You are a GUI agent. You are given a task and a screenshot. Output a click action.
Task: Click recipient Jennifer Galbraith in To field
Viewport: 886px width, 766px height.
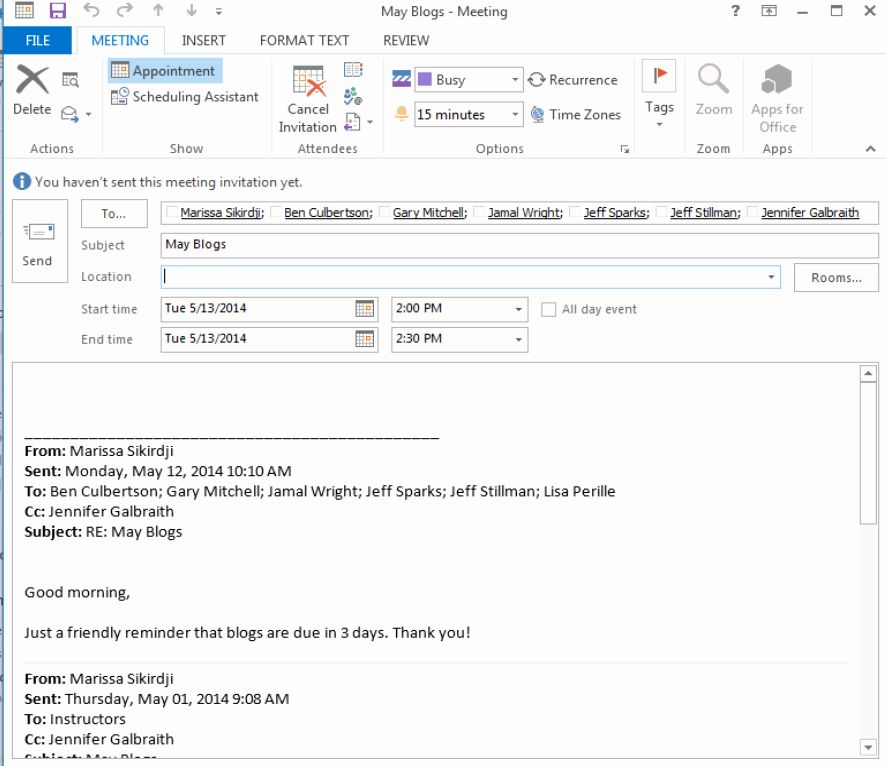810,212
